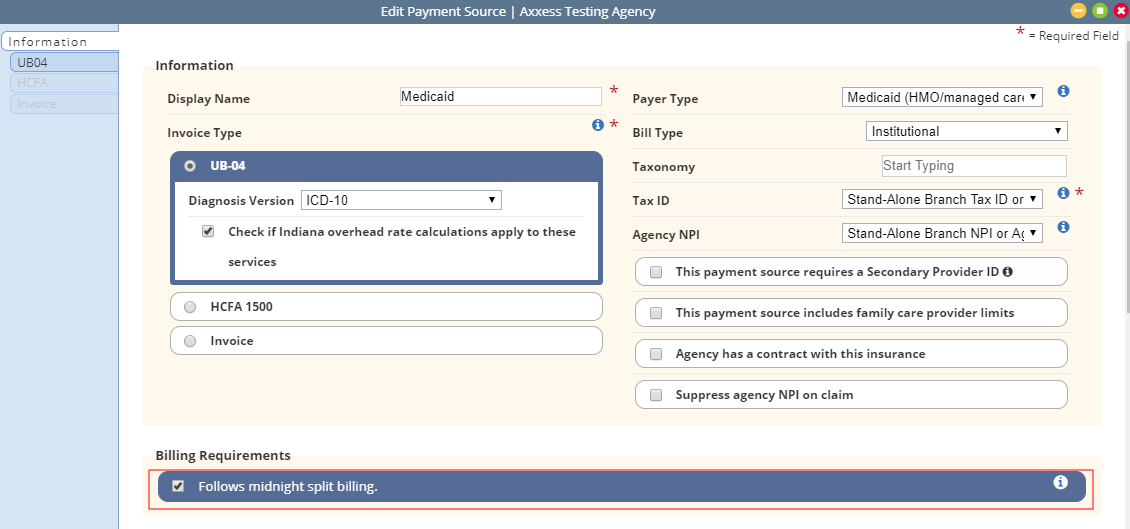Click the yellow minimize window icon
The image size is (1130, 529).
[1078, 11]
